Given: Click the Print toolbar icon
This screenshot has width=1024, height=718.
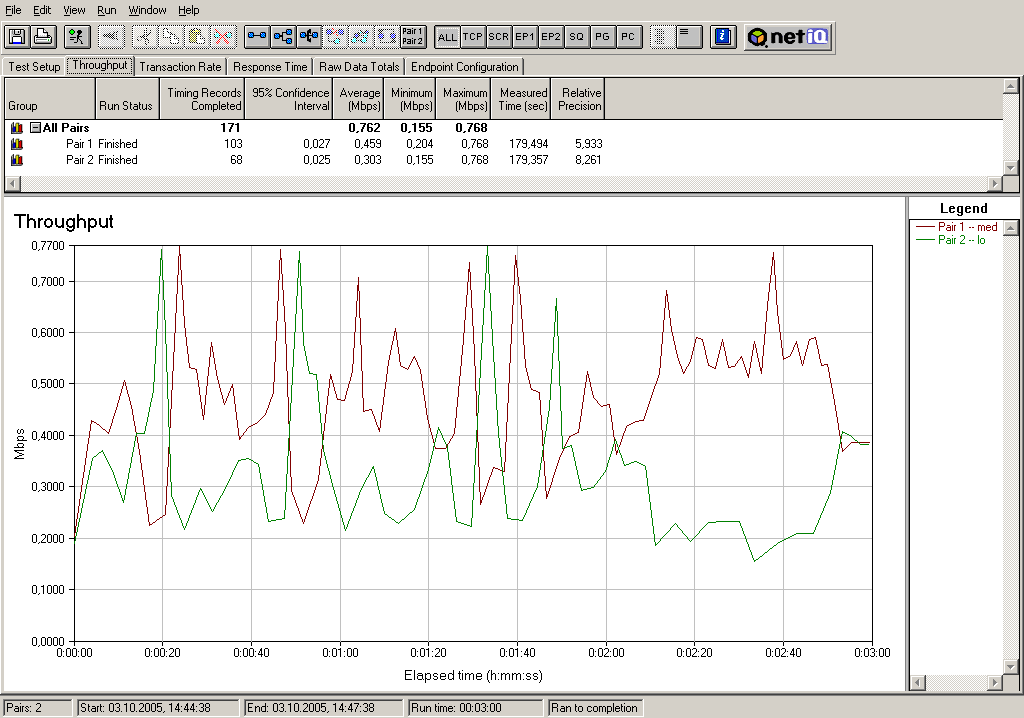Looking at the screenshot, I should (x=42, y=37).
